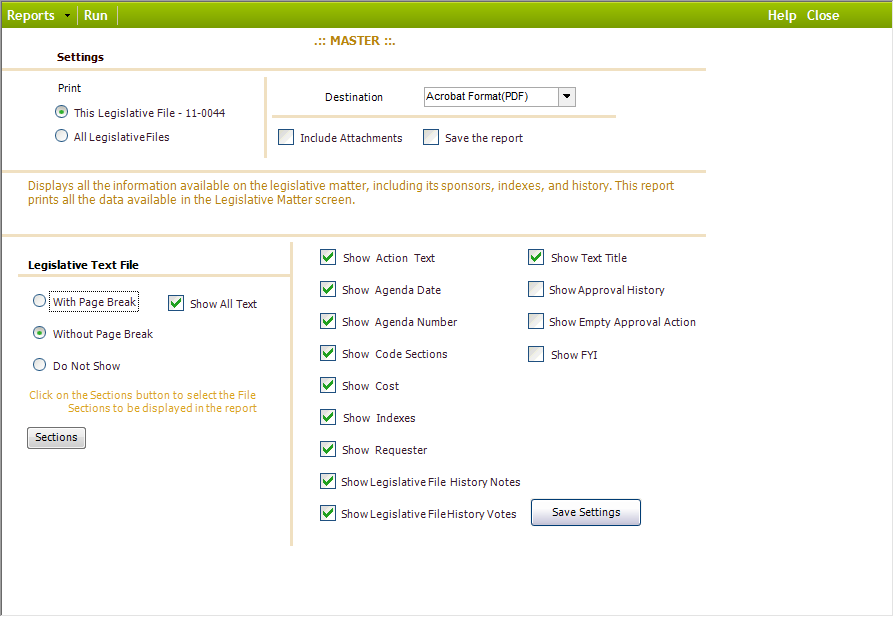894x617 pixels.
Task: Choose With Page Break option
Action: pos(39,301)
